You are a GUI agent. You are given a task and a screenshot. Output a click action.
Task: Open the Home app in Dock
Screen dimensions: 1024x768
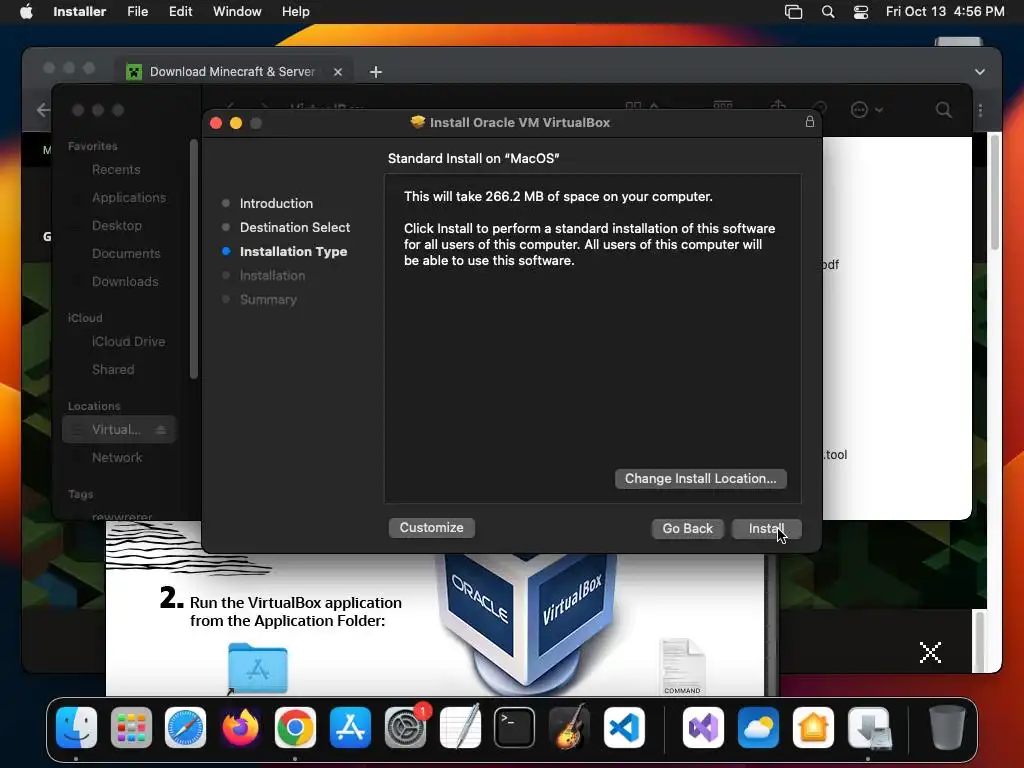[x=813, y=728]
